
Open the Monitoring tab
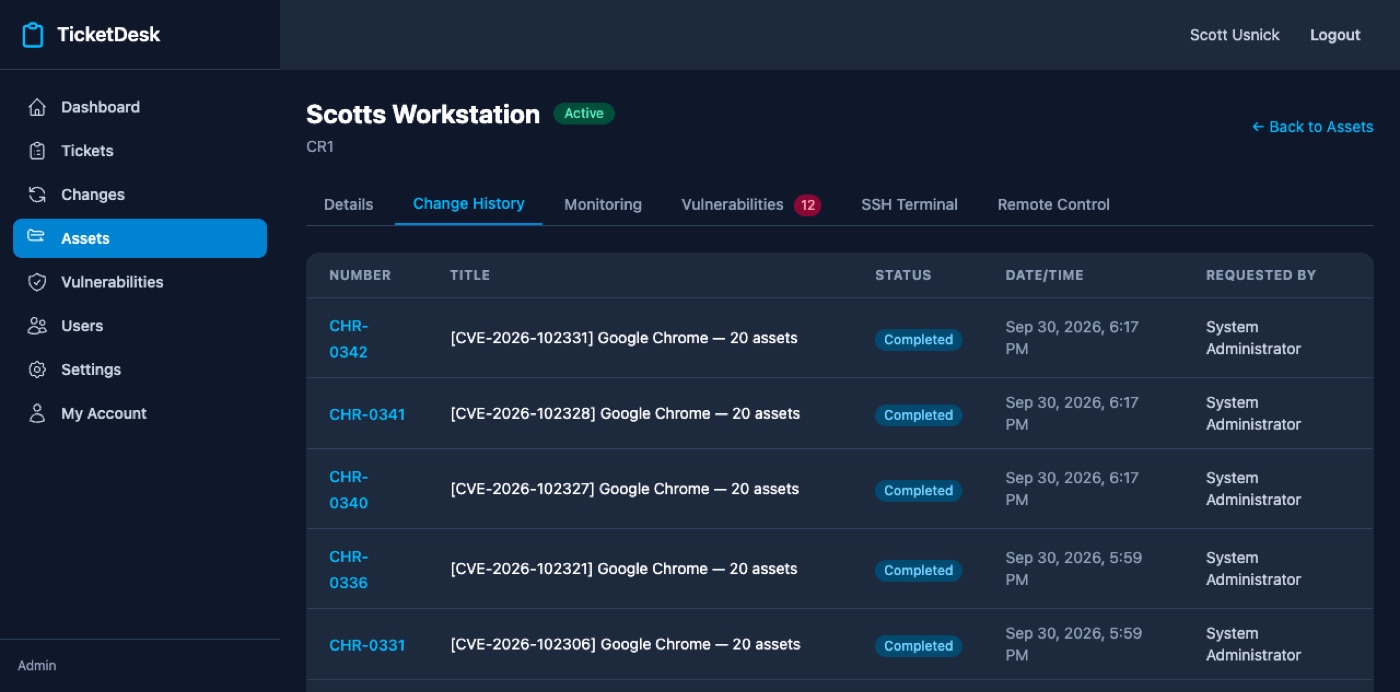click(x=603, y=204)
